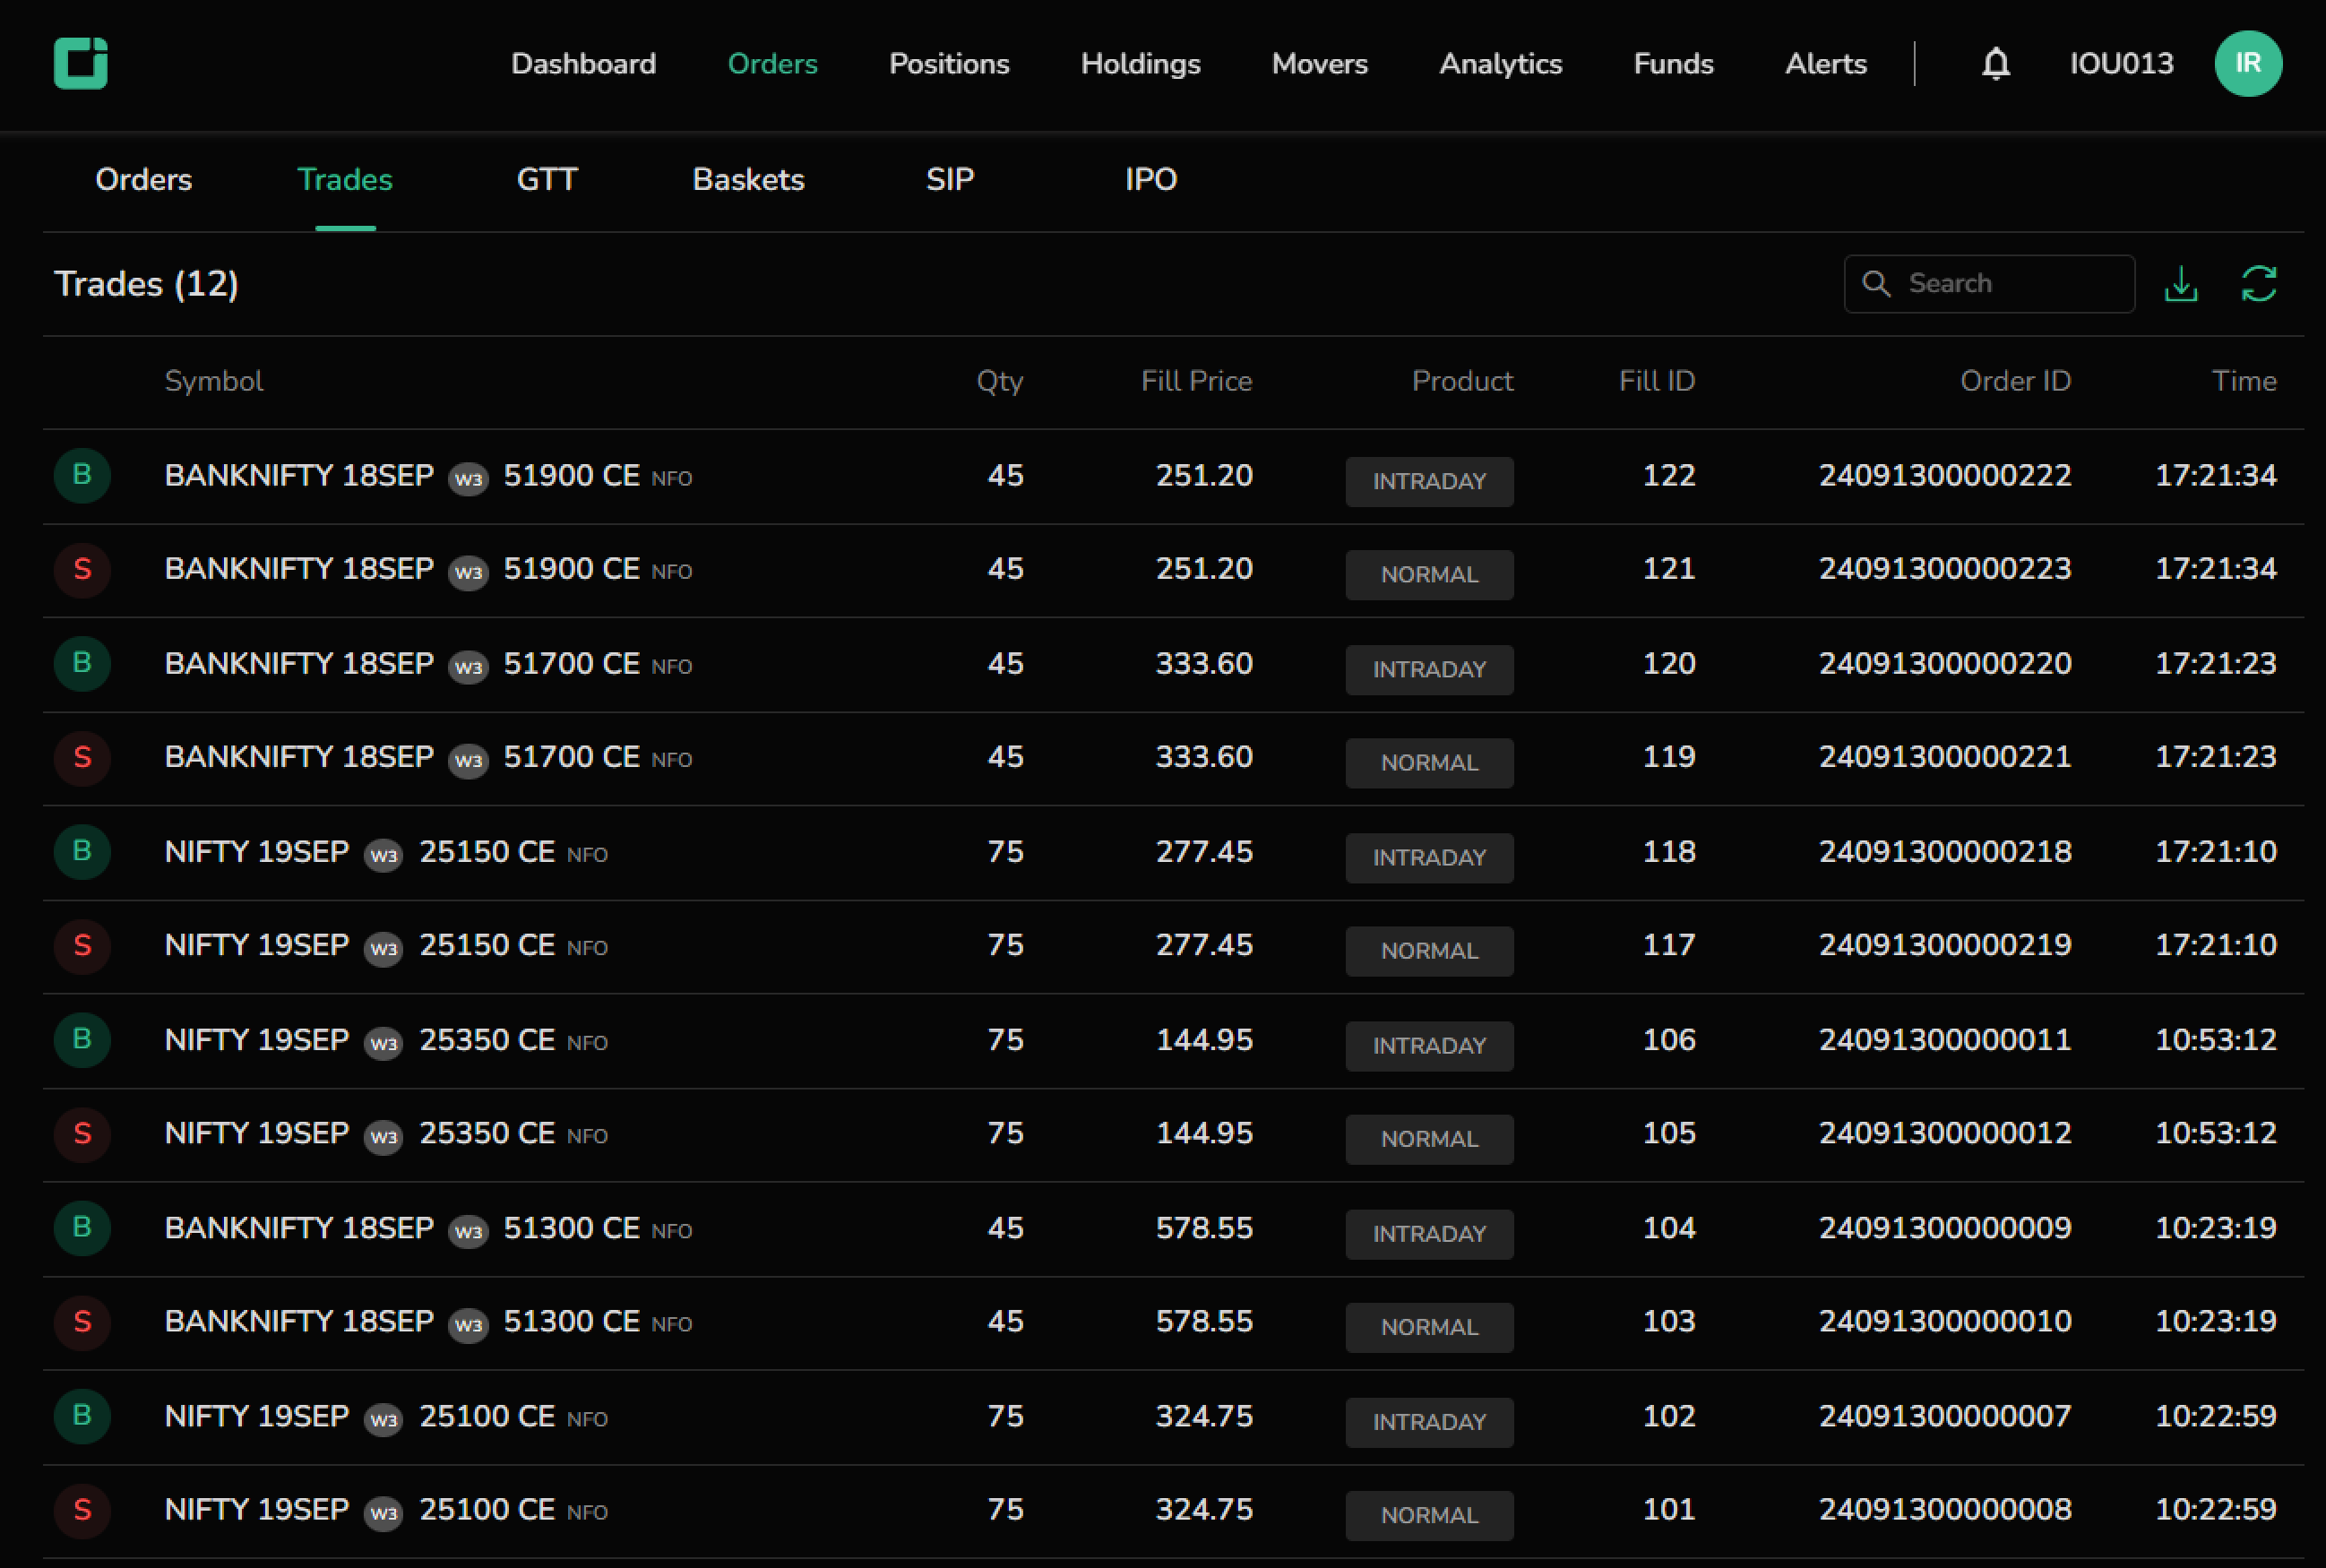Click W3 badge in Fill ID 101 row
Screen dimensions: 2326x1568
[384, 1512]
